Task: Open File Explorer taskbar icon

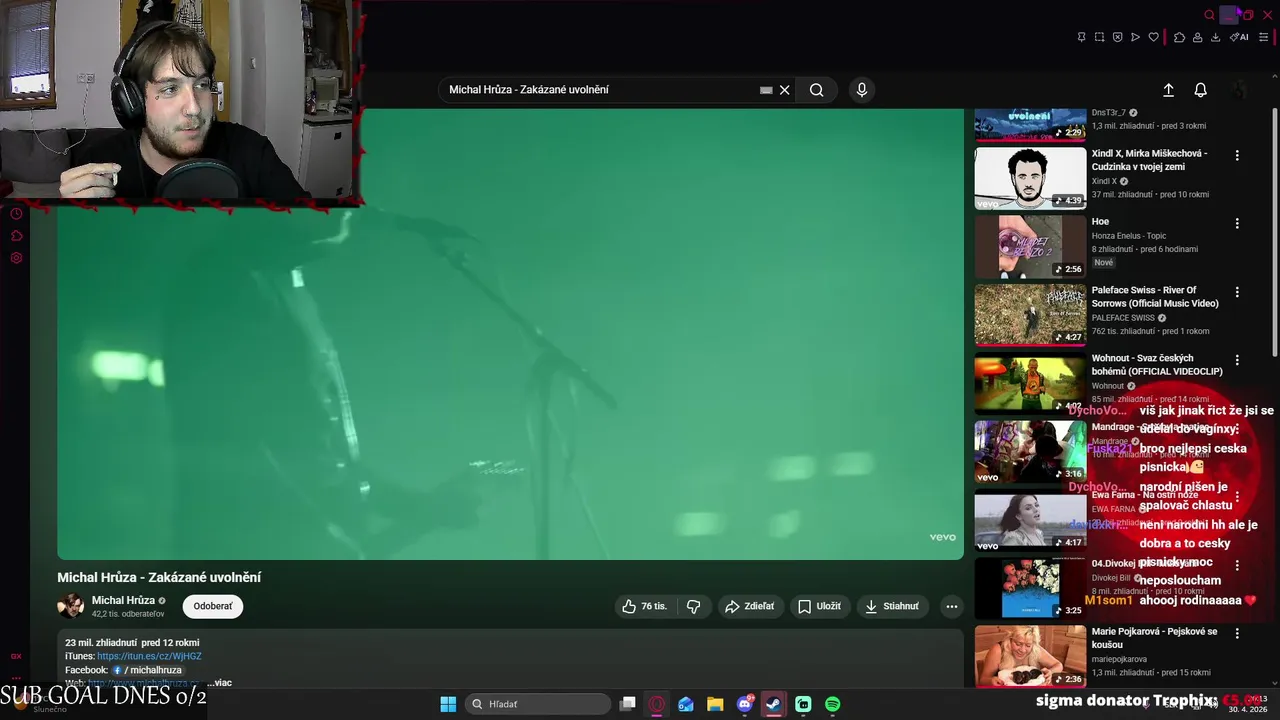Action: [x=715, y=704]
